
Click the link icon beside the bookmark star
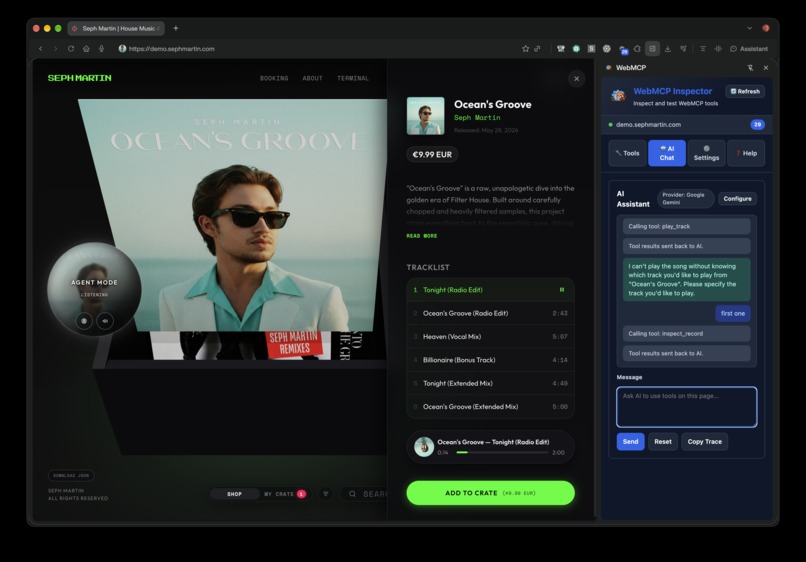pos(537,49)
